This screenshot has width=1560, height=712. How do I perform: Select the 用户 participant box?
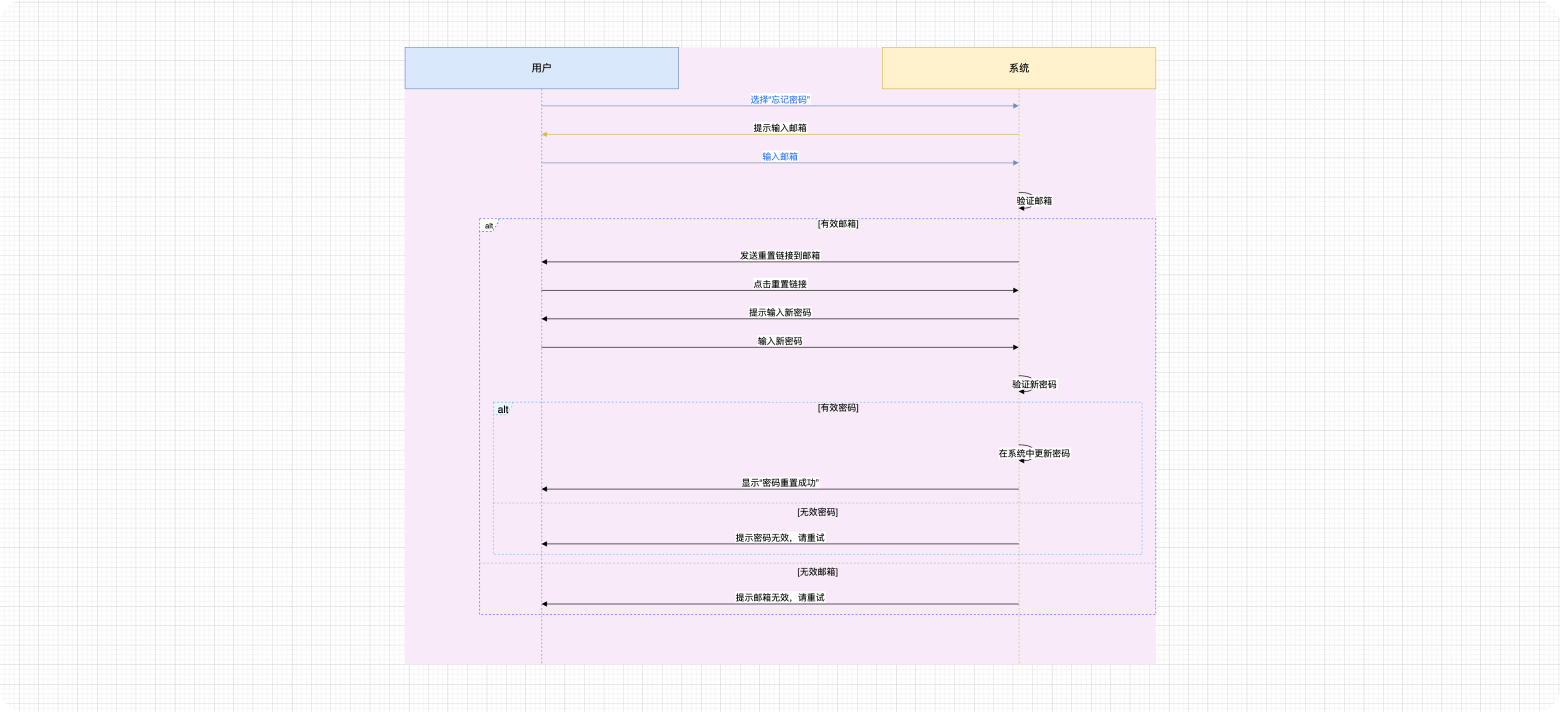tap(541, 68)
